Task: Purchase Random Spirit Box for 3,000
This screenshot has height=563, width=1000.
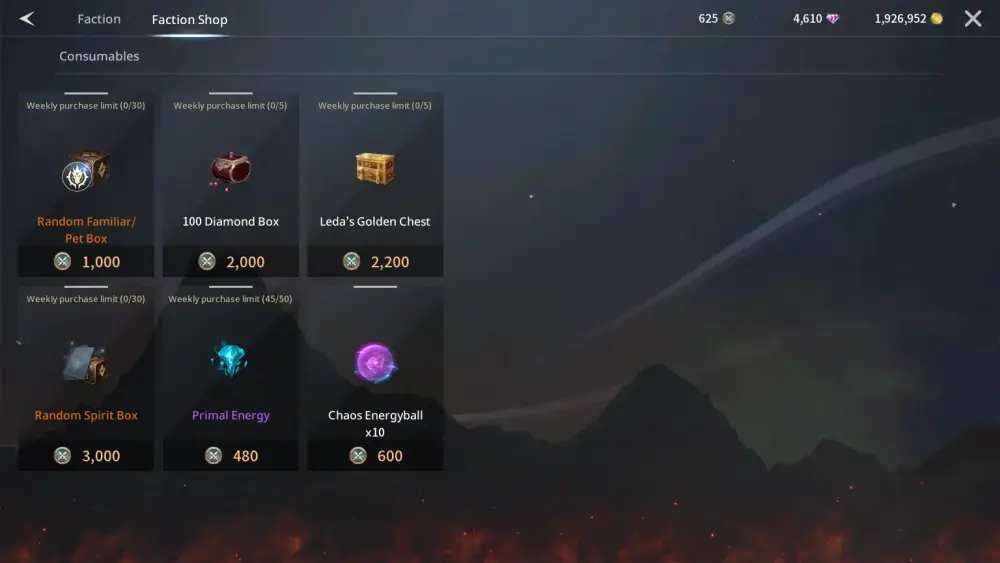Action: click(x=86, y=456)
